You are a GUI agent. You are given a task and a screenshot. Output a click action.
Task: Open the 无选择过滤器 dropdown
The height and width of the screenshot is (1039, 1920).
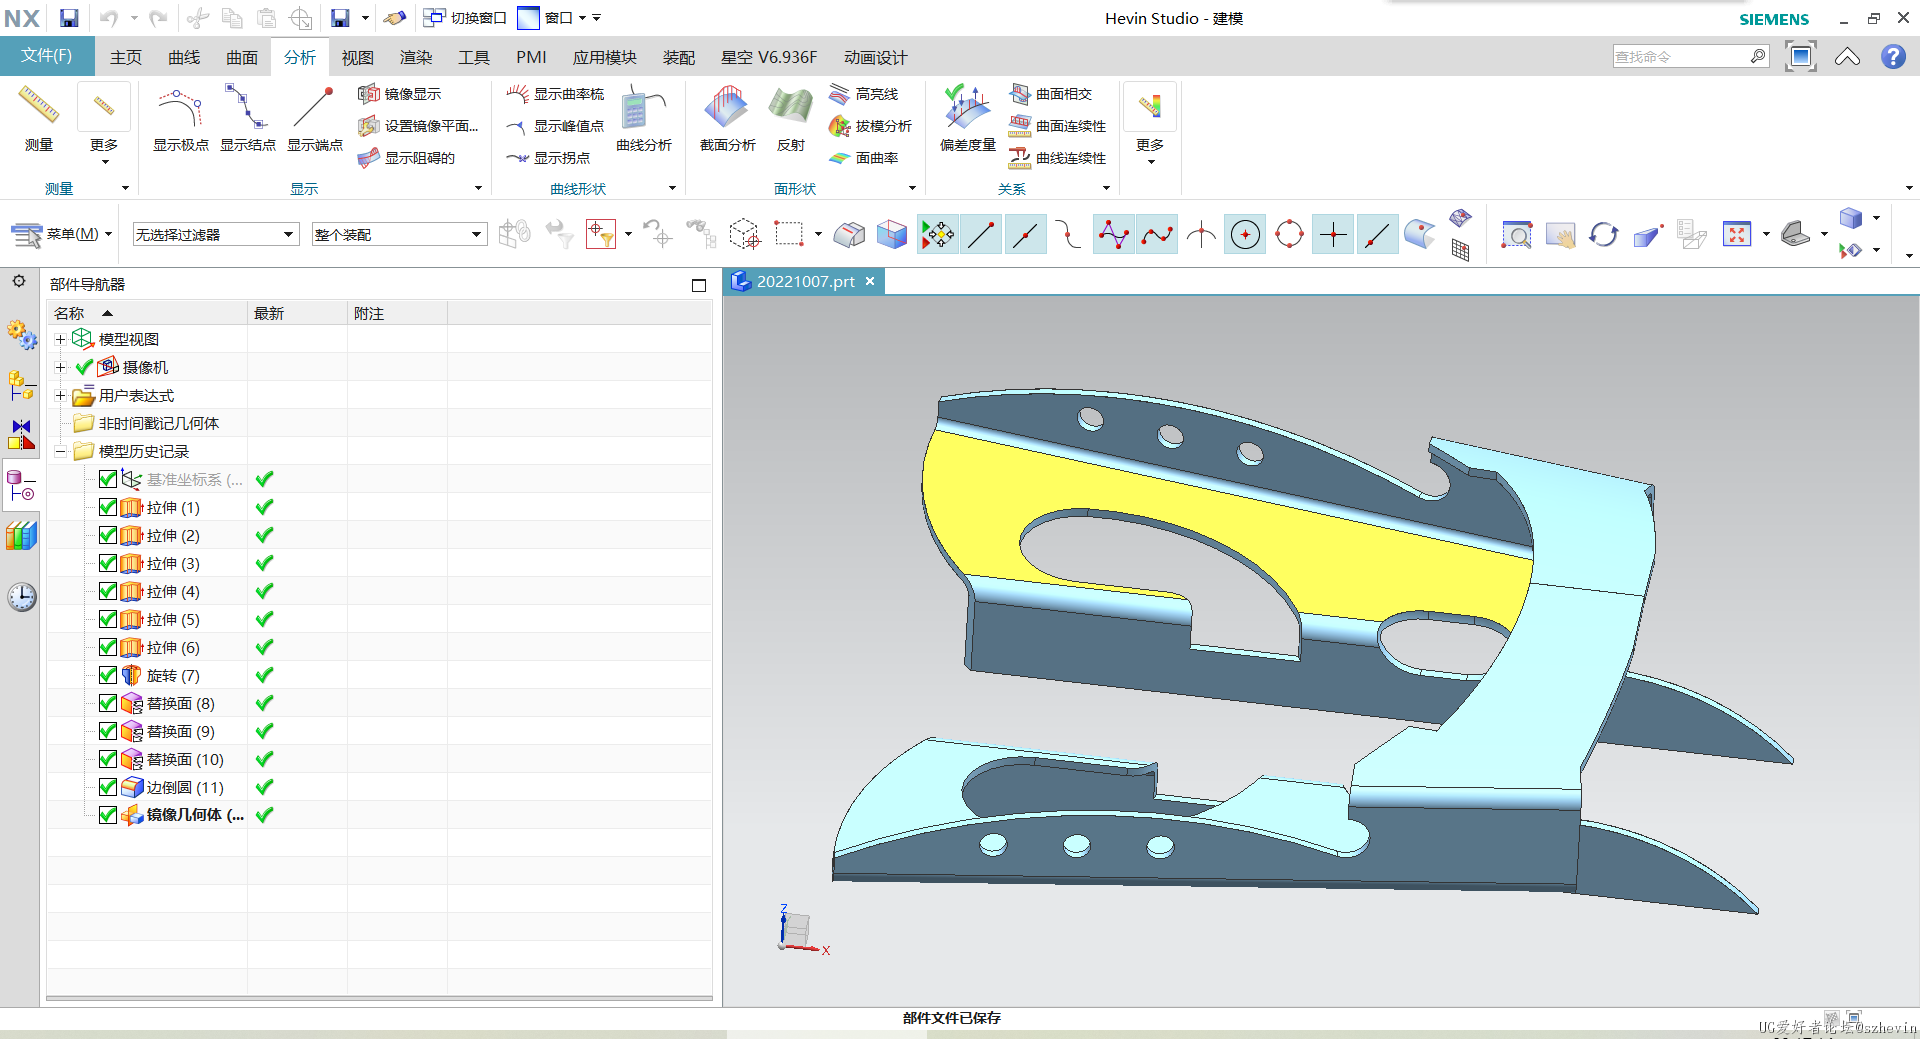[216, 235]
